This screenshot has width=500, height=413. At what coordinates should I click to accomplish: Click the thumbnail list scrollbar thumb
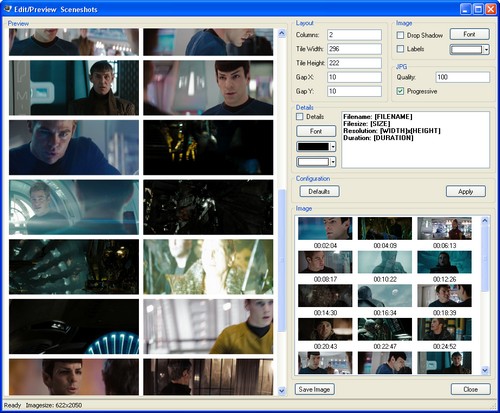pyautogui.click(x=485, y=259)
